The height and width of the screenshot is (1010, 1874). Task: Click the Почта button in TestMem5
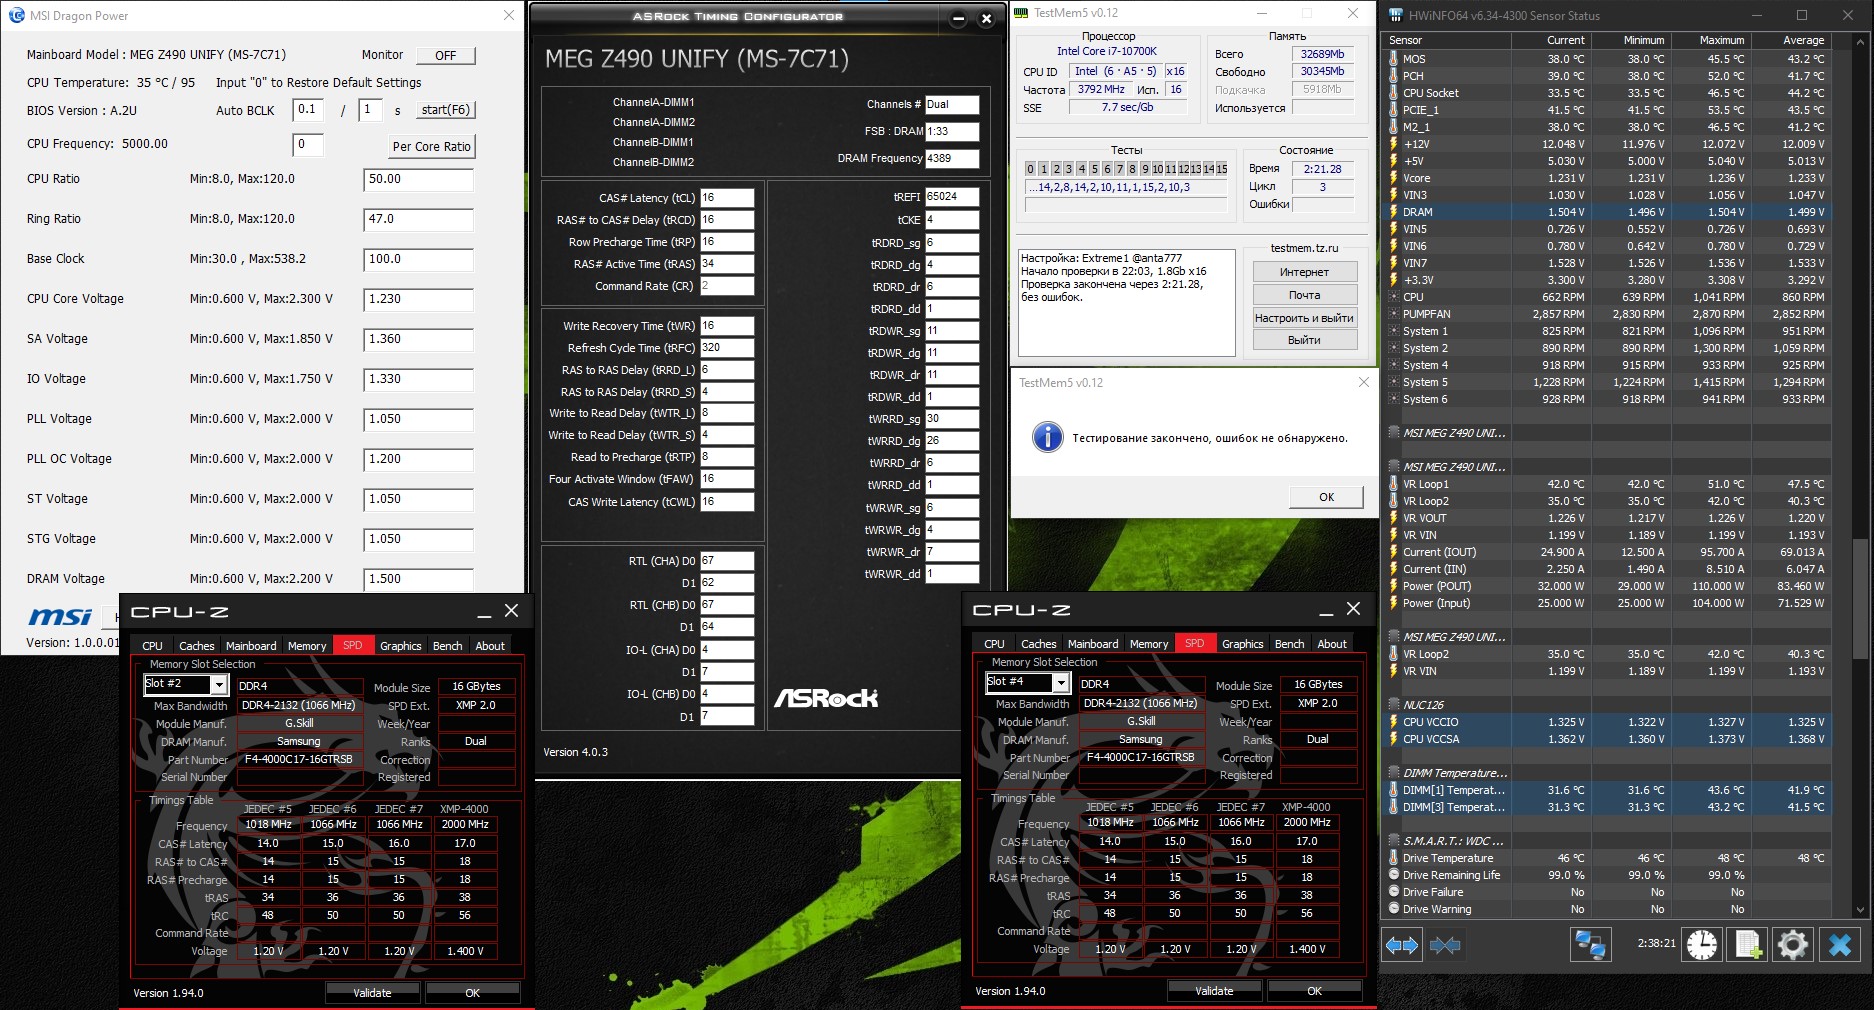[1304, 295]
